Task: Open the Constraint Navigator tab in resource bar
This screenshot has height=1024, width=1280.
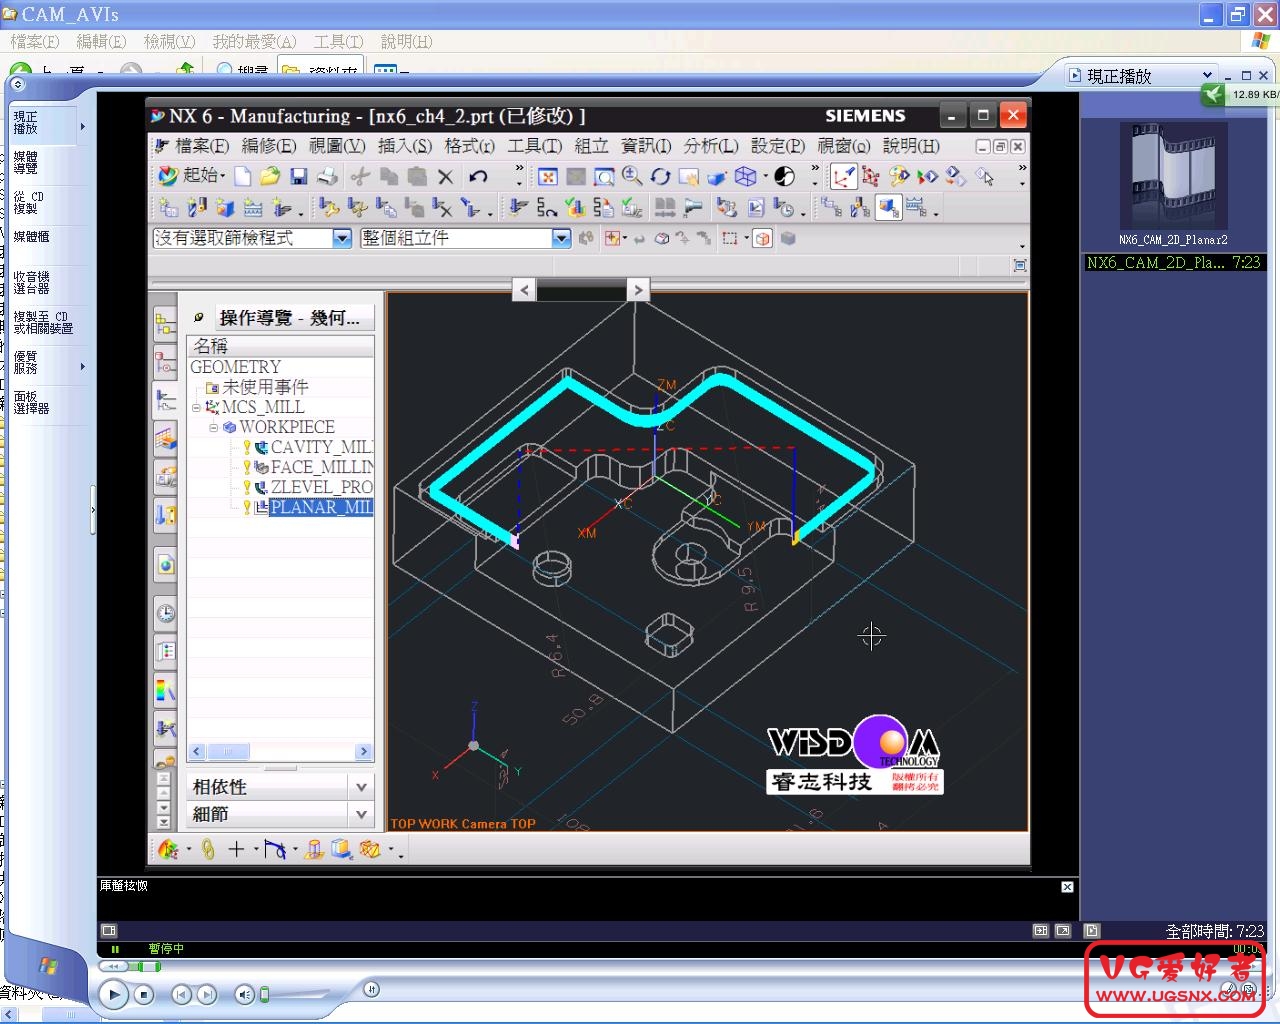Action: tap(166, 363)
